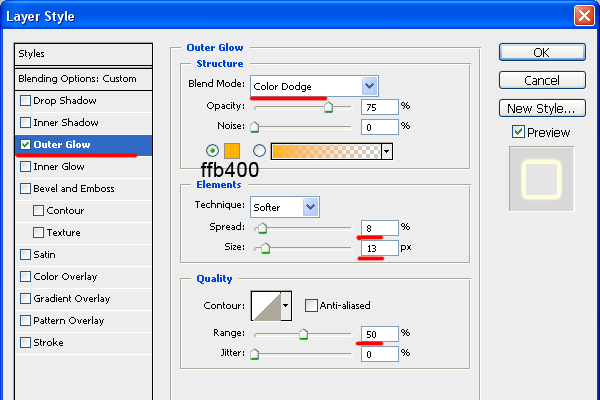This screenshot has width=600, height=400.
Task: Close the Layer Style dialog
Action: pos(584,16)
